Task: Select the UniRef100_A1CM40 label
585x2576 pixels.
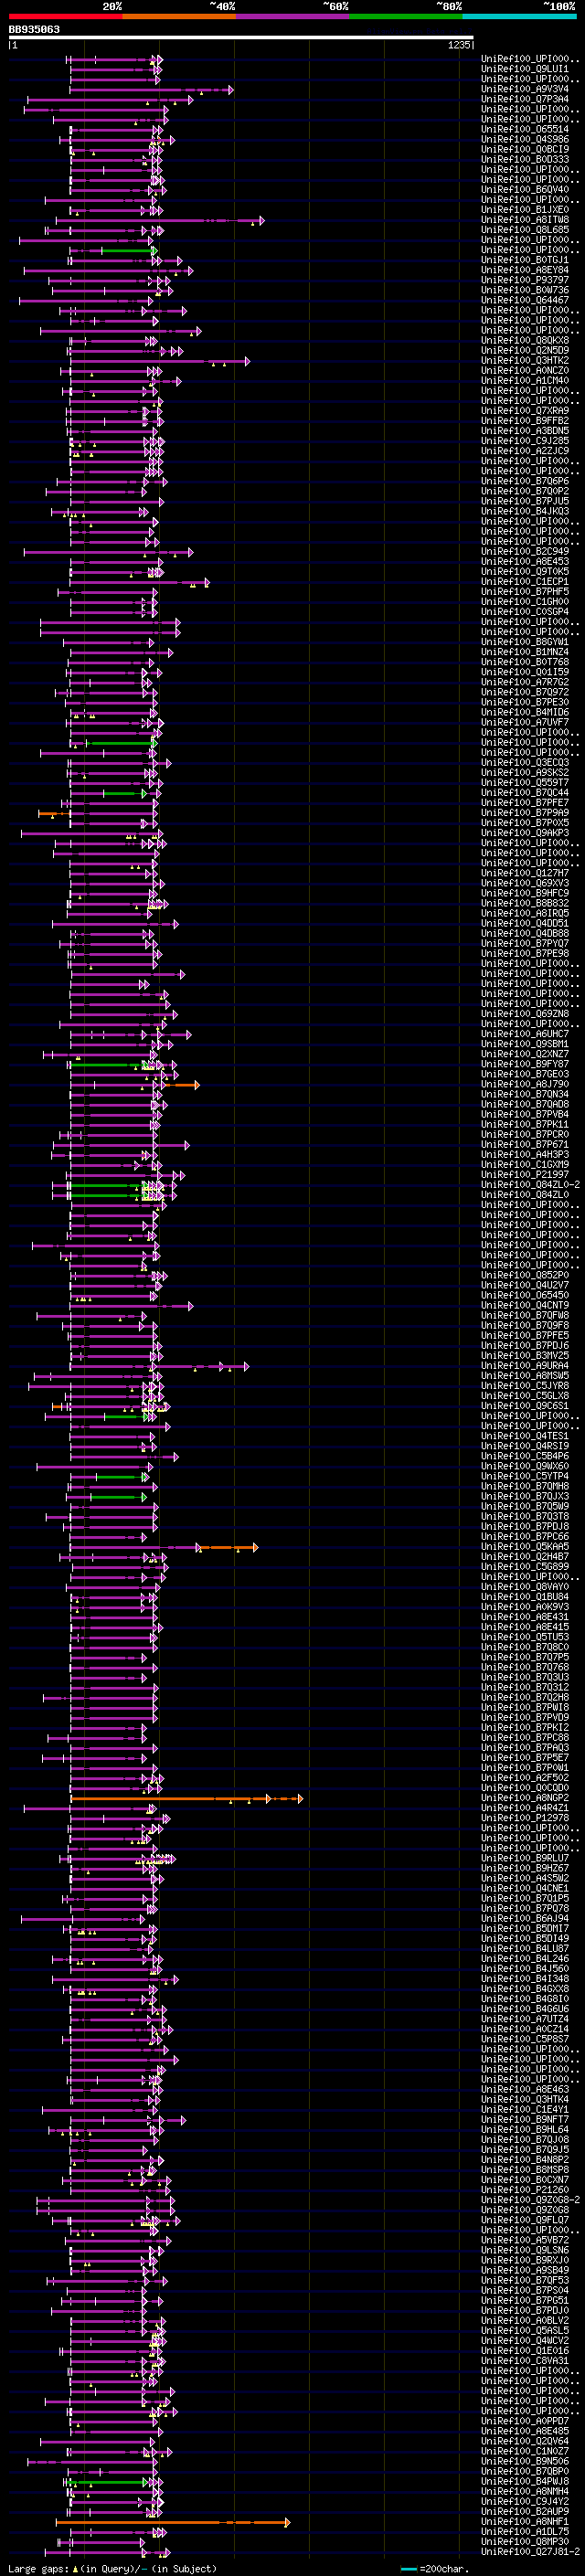Action: tap(525, 381)
